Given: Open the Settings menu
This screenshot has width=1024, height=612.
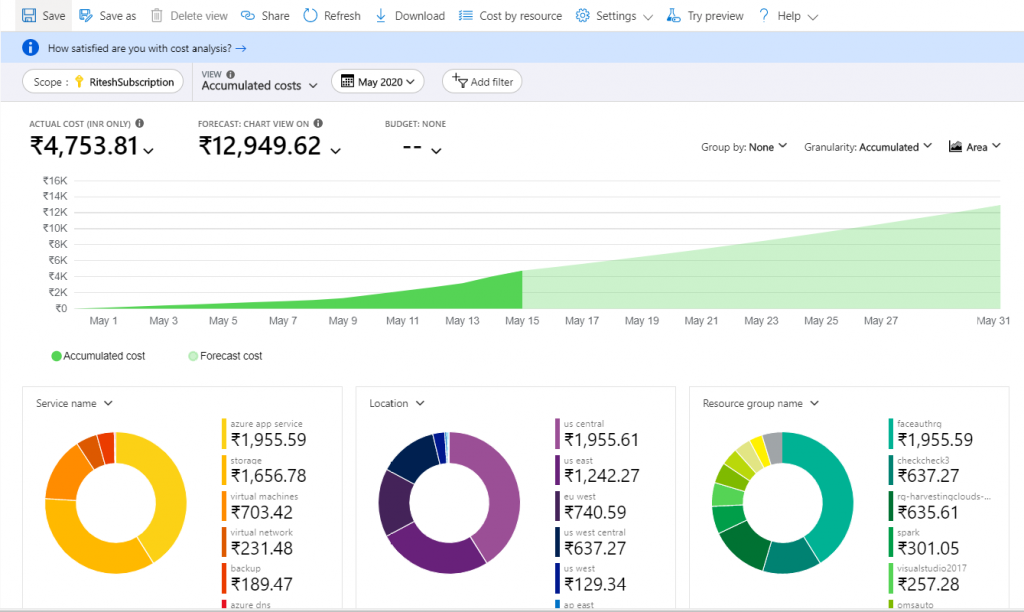Looking at the screenshot, I should 614,16.
